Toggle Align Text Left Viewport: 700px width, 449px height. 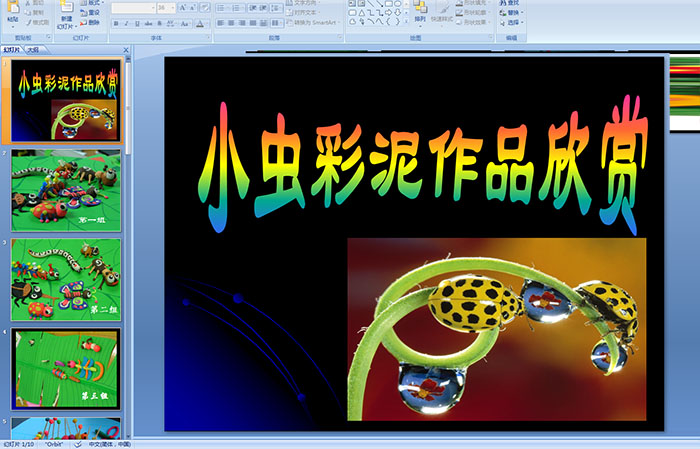point(221,23)
